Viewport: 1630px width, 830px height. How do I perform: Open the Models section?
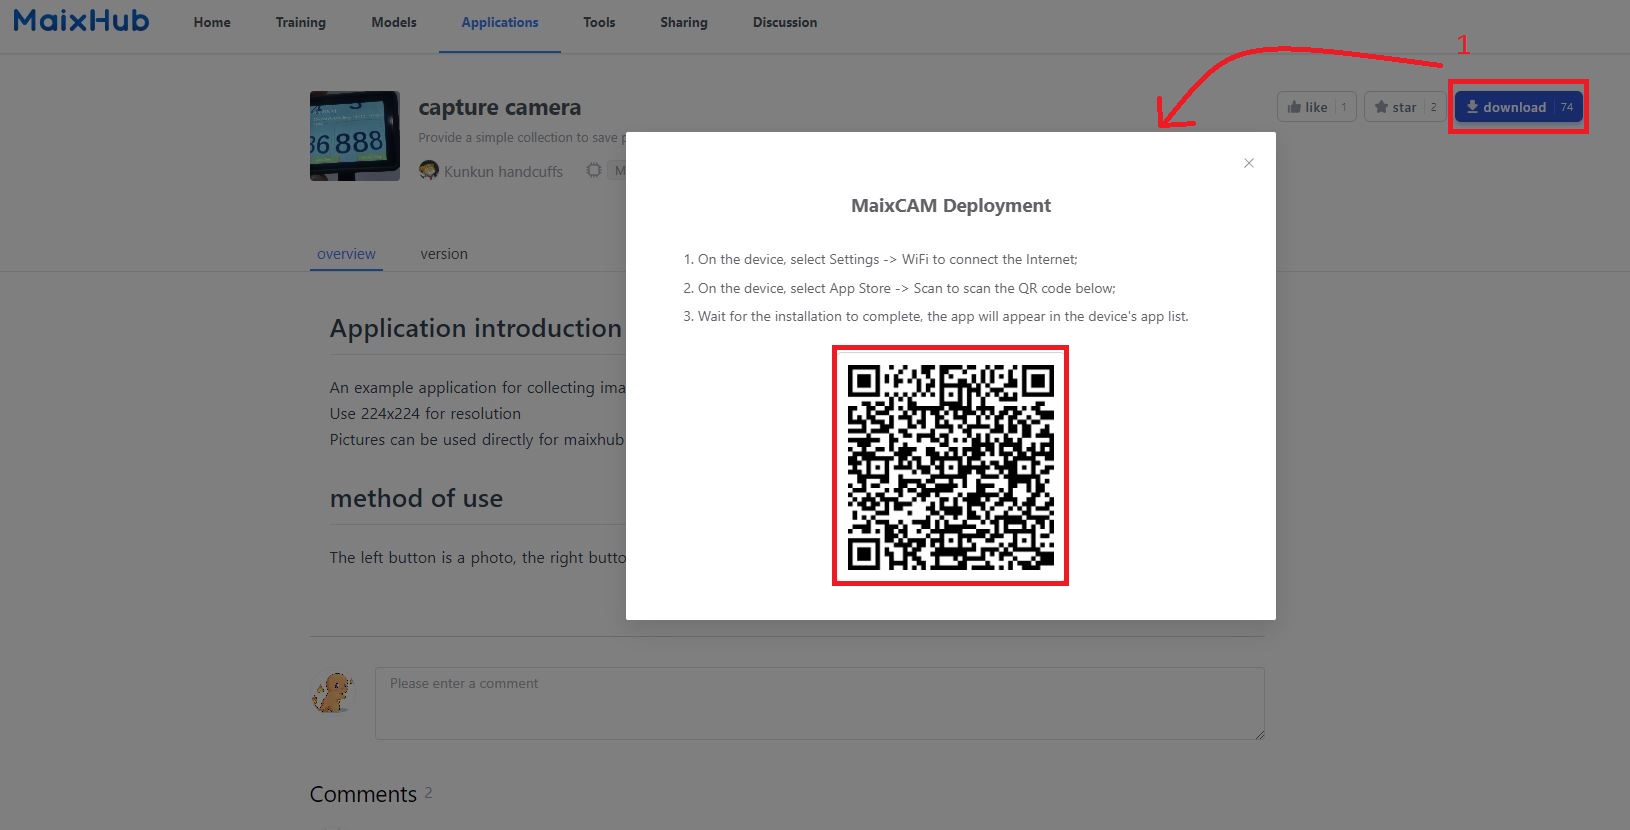[x=394, y=22]
